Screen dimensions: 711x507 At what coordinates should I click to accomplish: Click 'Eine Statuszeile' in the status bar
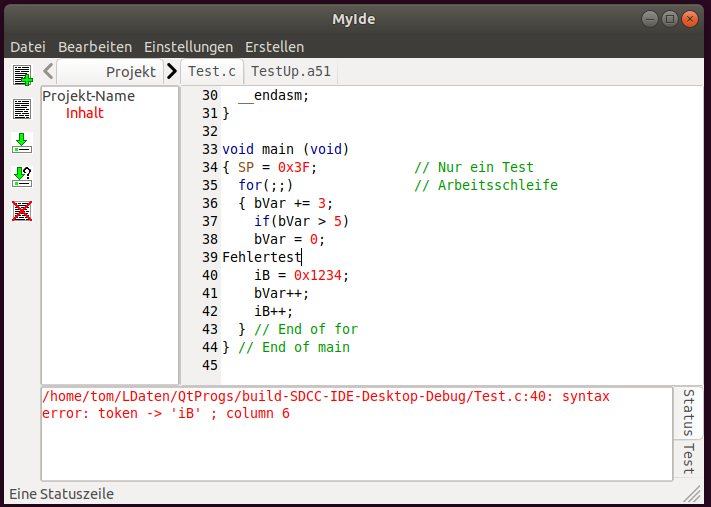pyautogui.click(x=61, y=494)
